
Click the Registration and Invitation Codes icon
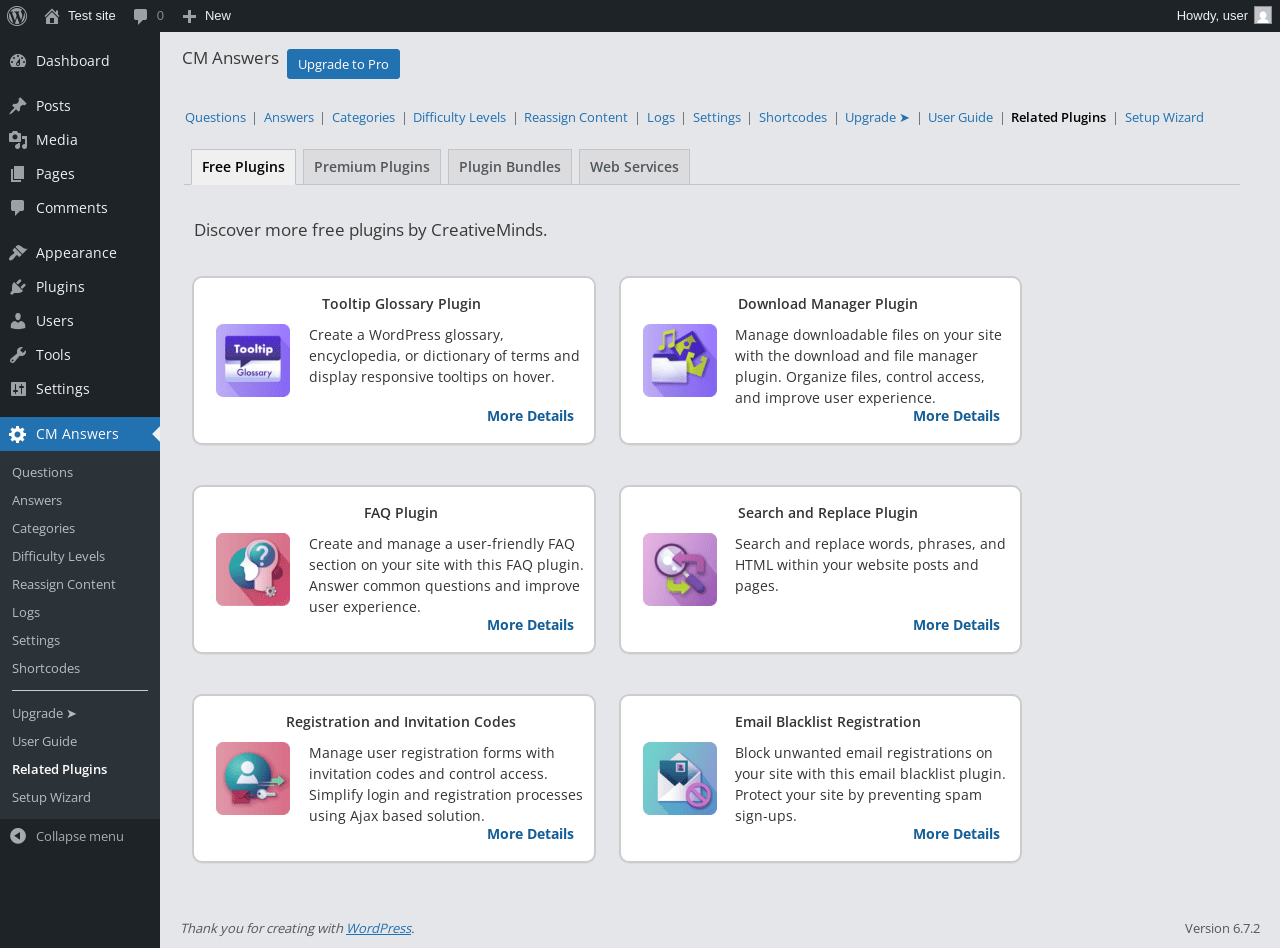(253, 778)
